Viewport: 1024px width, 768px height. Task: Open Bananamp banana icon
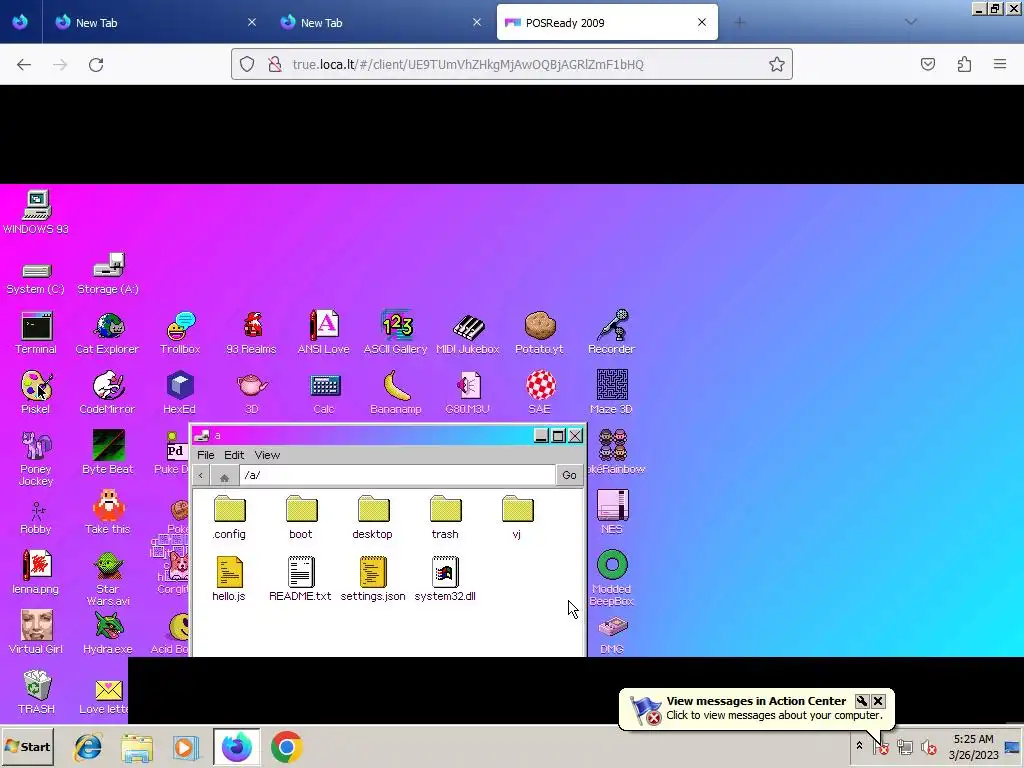click(396, 392)
